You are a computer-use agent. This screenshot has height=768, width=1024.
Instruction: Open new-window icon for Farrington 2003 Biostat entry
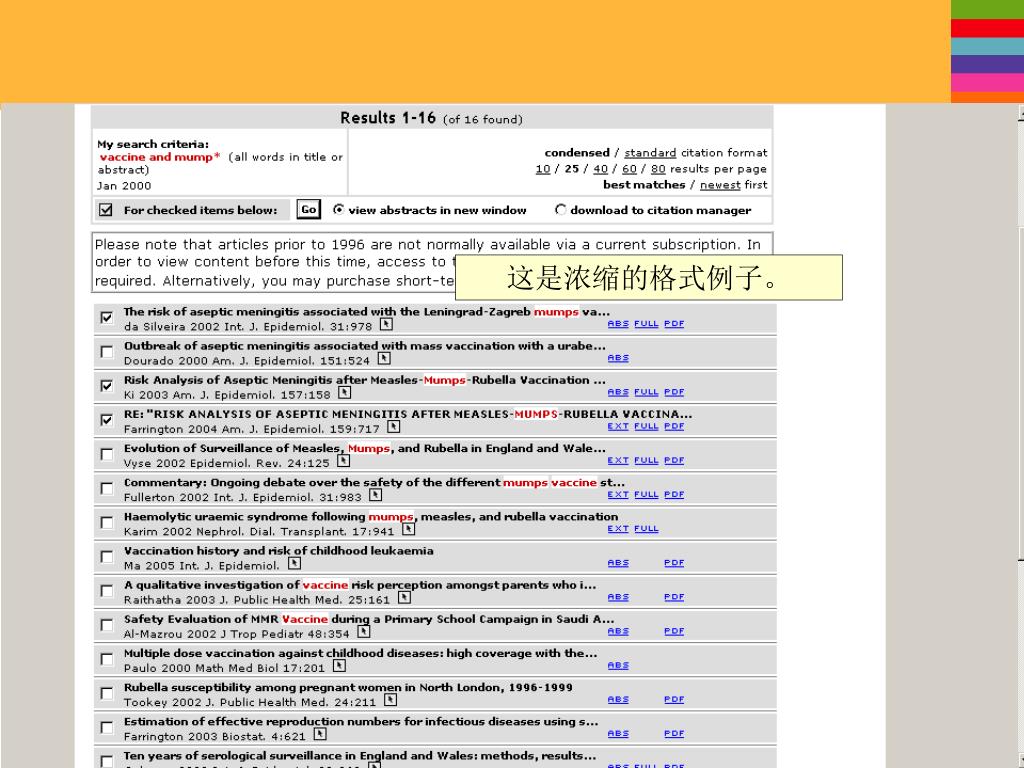pyautogui.click(x=320, y=735)
